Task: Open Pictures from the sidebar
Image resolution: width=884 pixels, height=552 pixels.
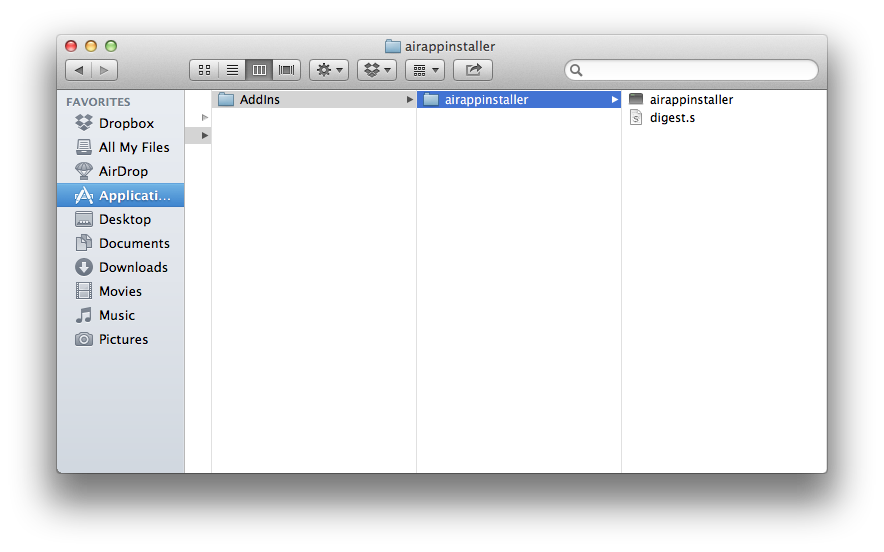Action: [121, 339]
